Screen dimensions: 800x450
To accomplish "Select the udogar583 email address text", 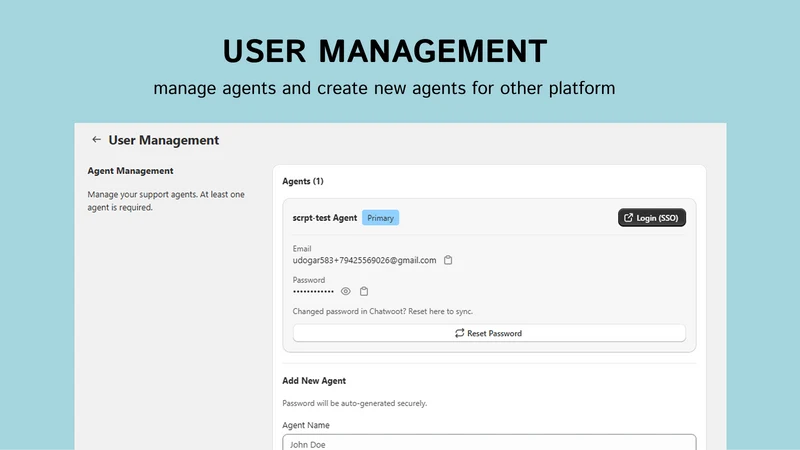I will [x=364, y=260].
